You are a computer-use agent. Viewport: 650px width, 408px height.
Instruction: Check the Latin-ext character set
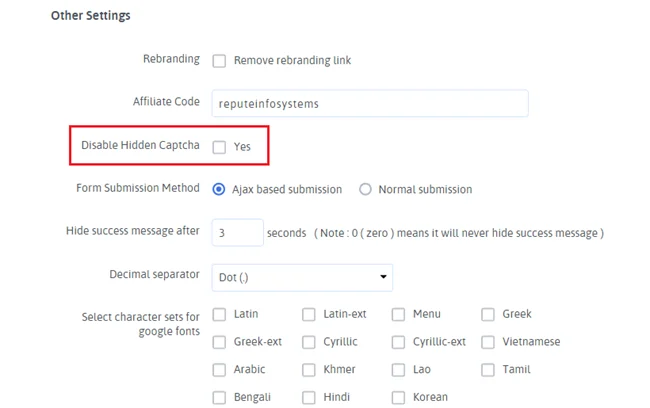(309, 315)
